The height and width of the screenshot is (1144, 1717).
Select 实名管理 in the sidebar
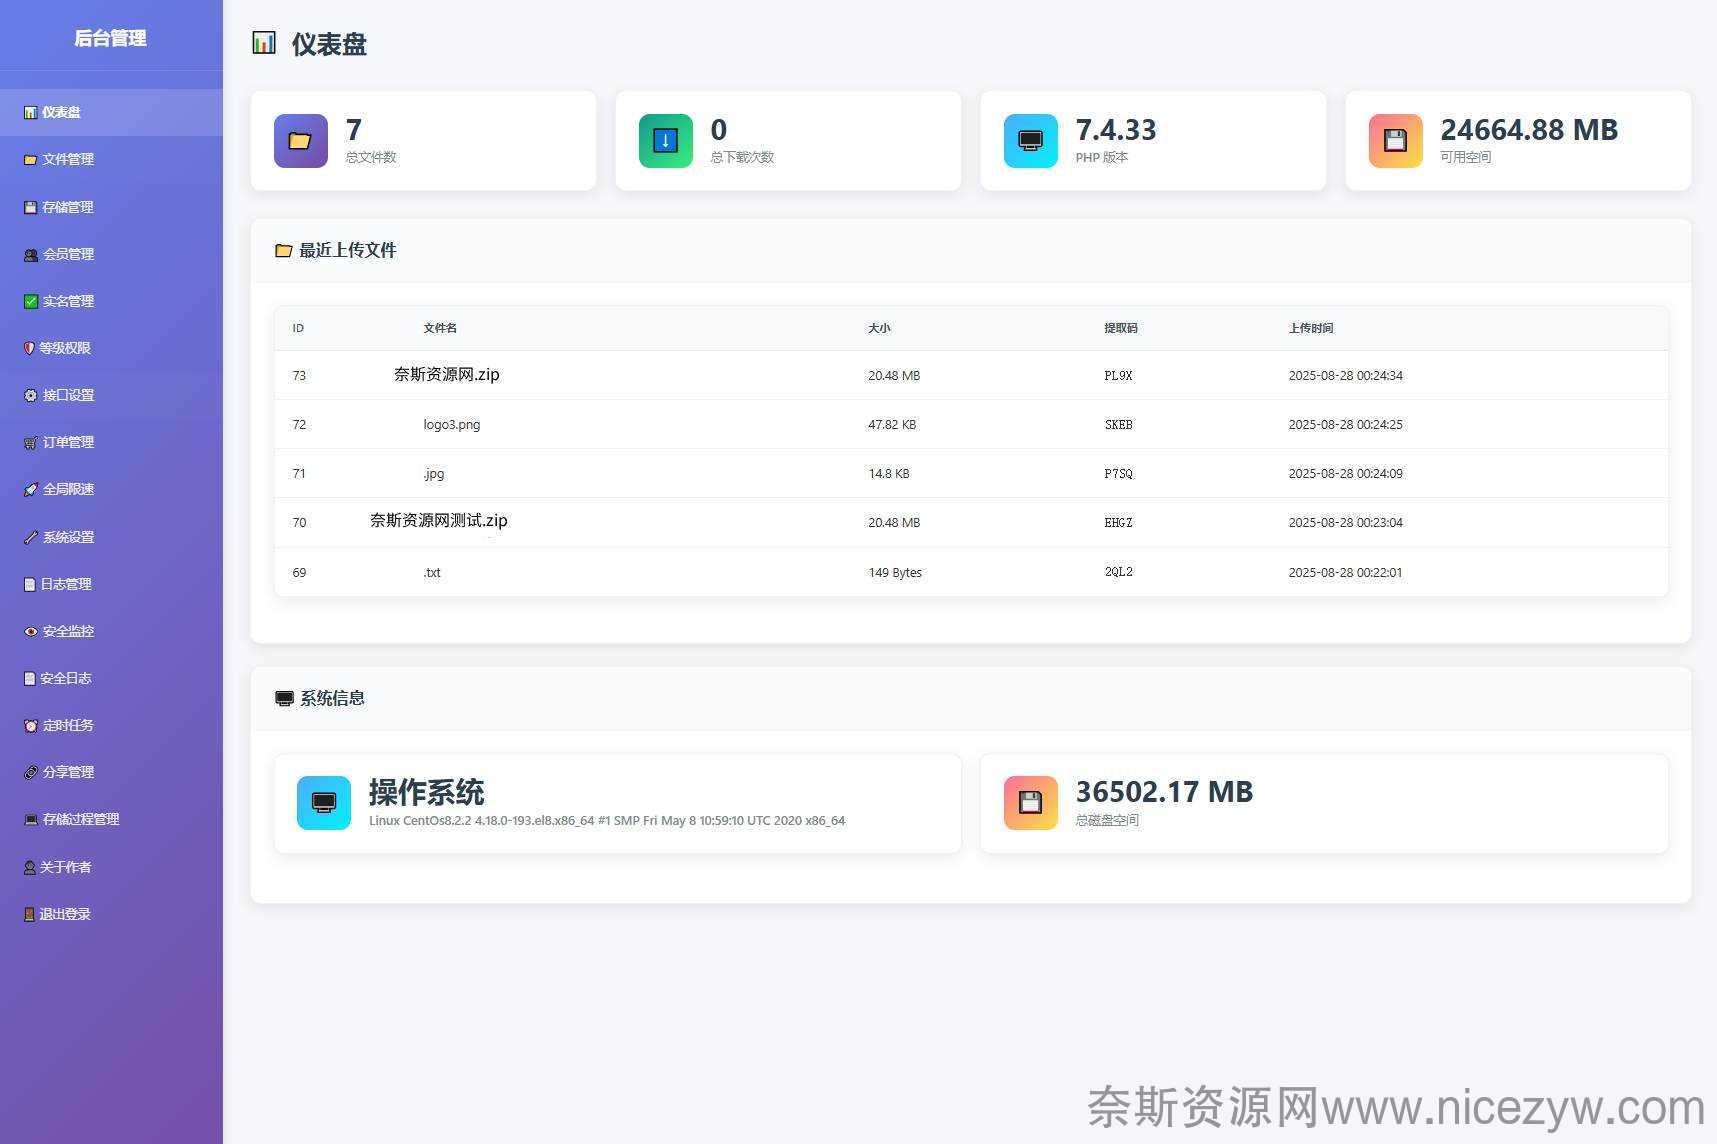(67, 301)
